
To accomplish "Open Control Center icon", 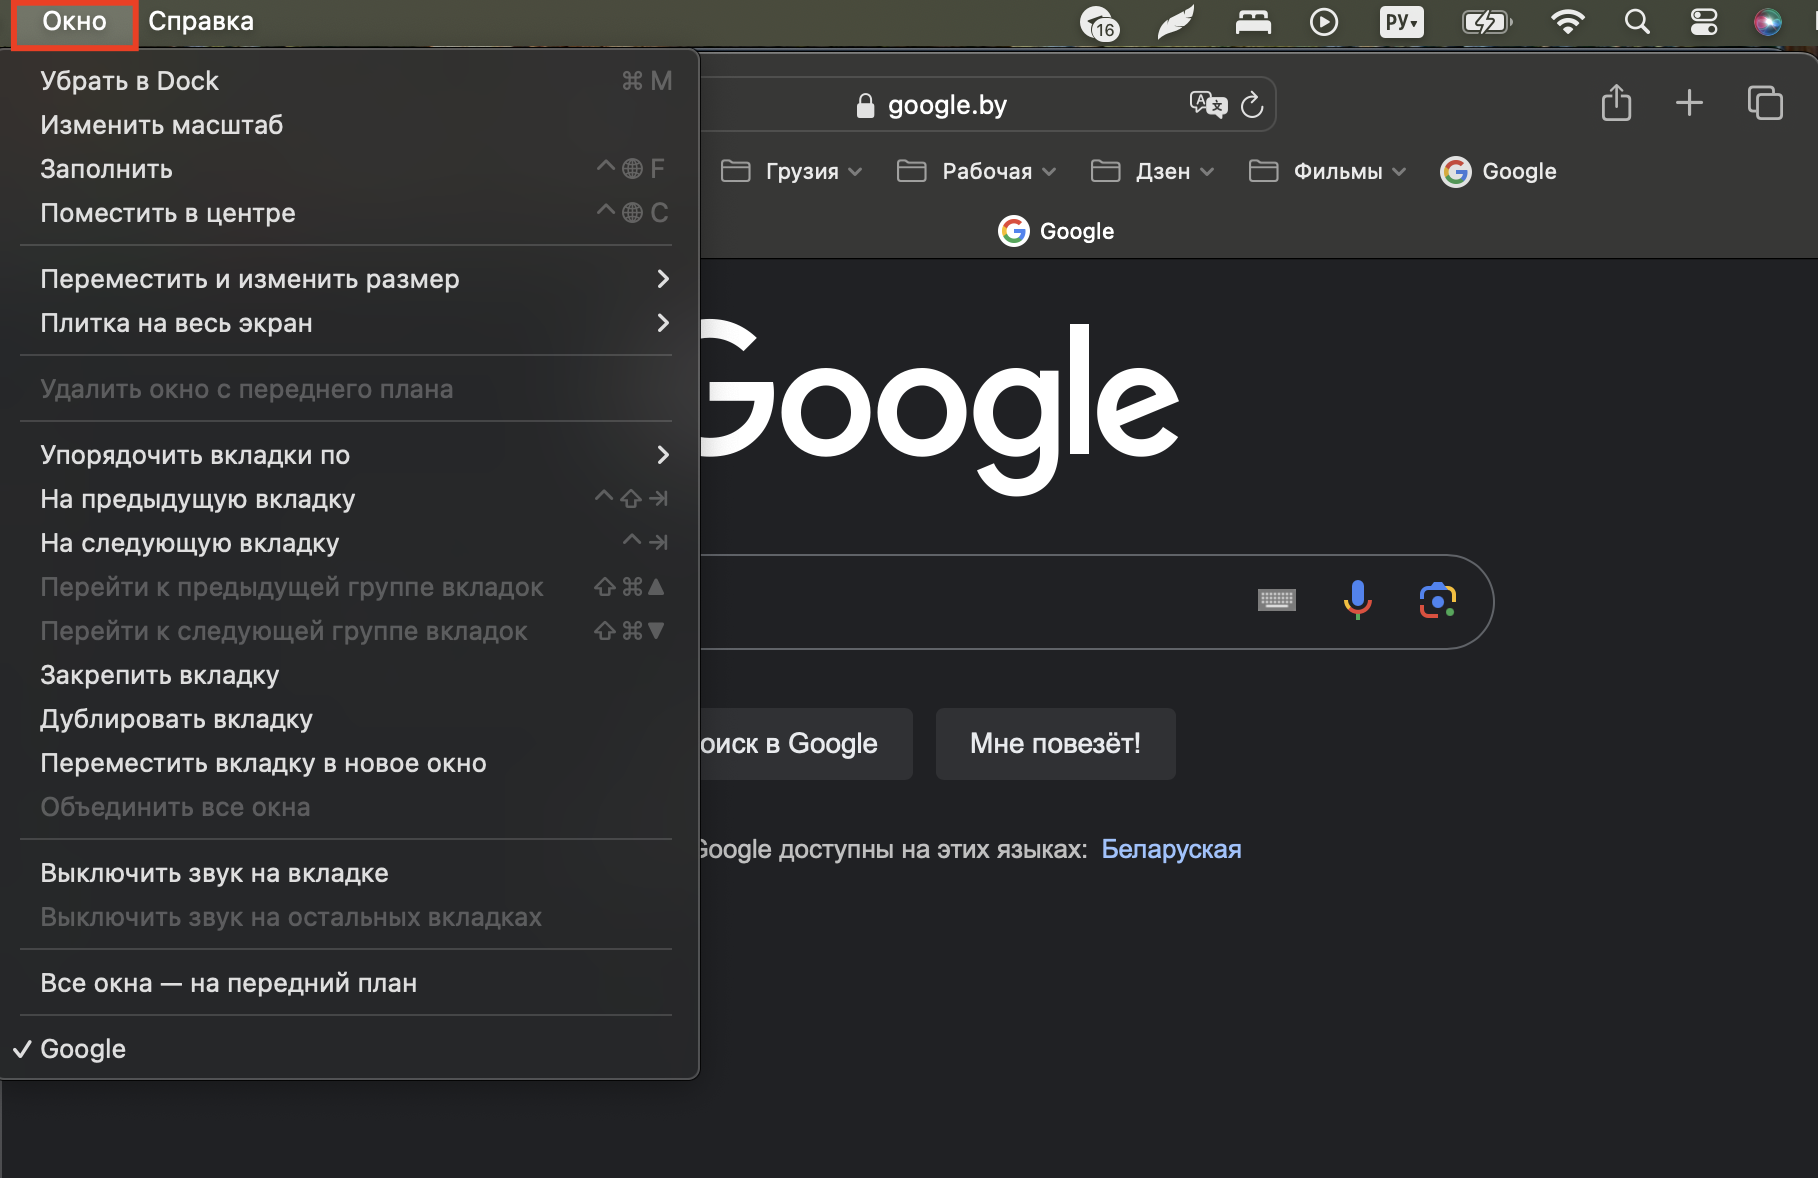I will click(1704, 21).
